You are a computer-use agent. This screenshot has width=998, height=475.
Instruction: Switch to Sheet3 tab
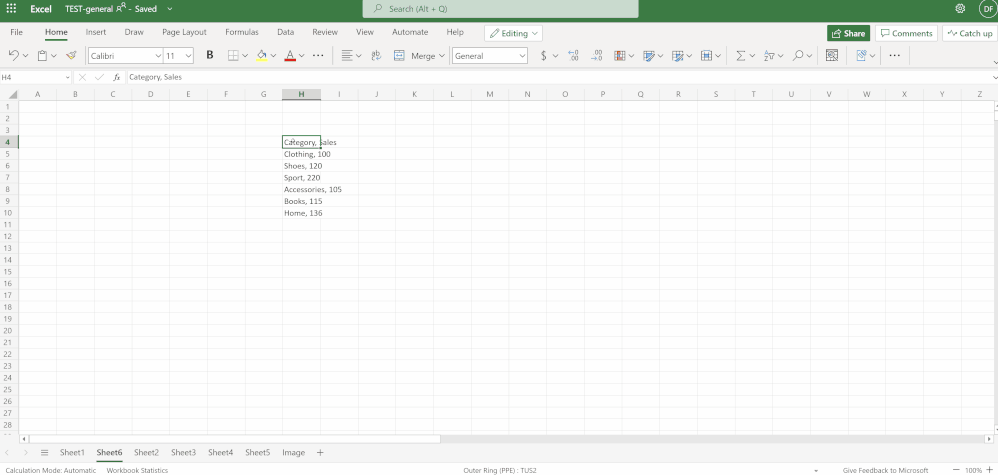click(183, 453)
